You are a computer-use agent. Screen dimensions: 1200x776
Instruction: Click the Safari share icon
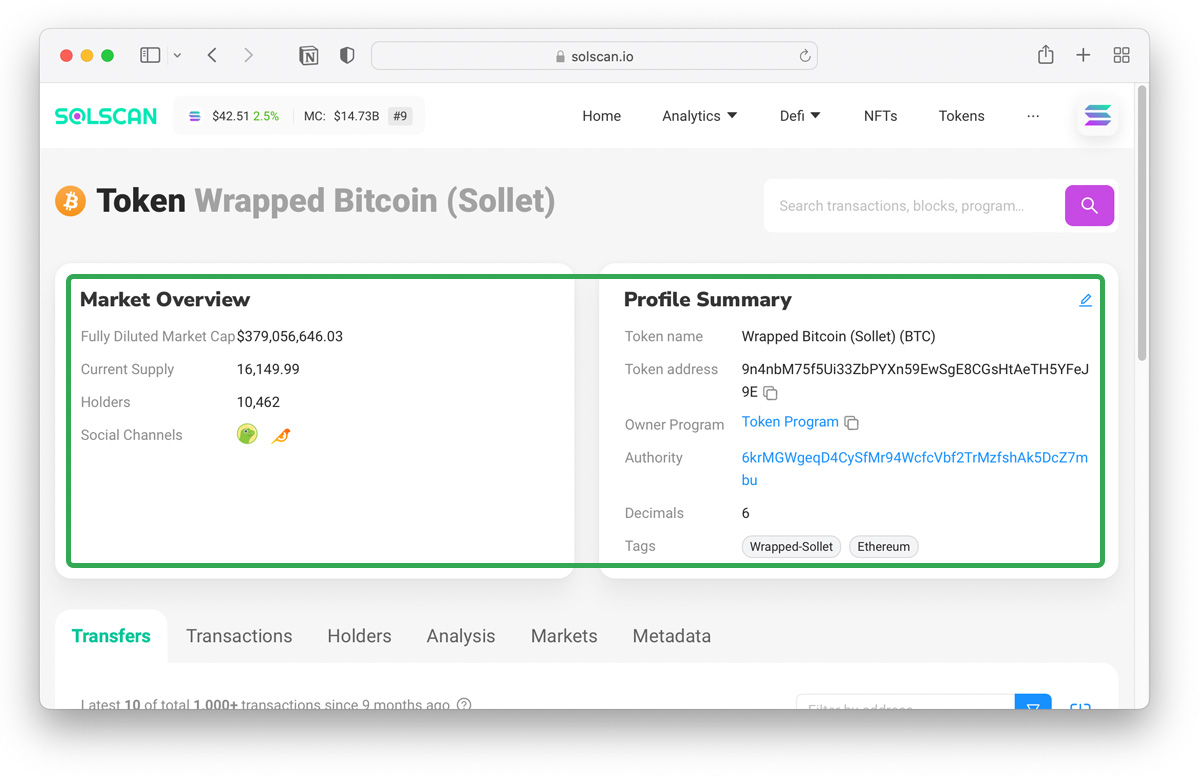[x=1045, y=56]
